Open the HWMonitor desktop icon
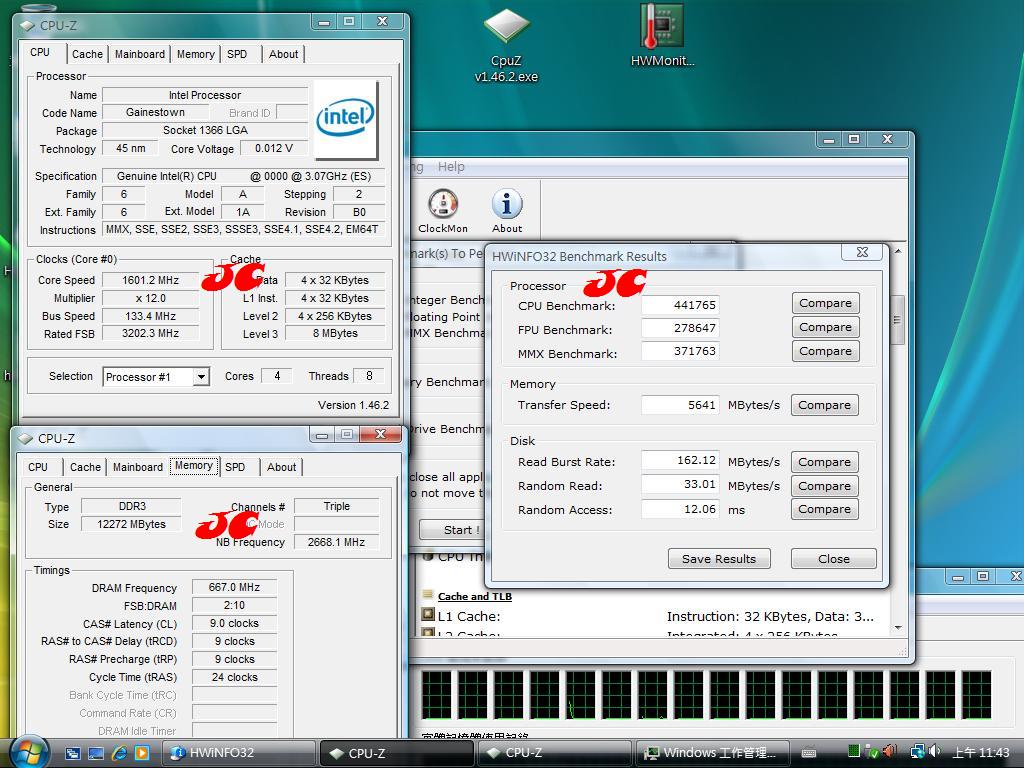1024x768 pixels. (662, 36)
